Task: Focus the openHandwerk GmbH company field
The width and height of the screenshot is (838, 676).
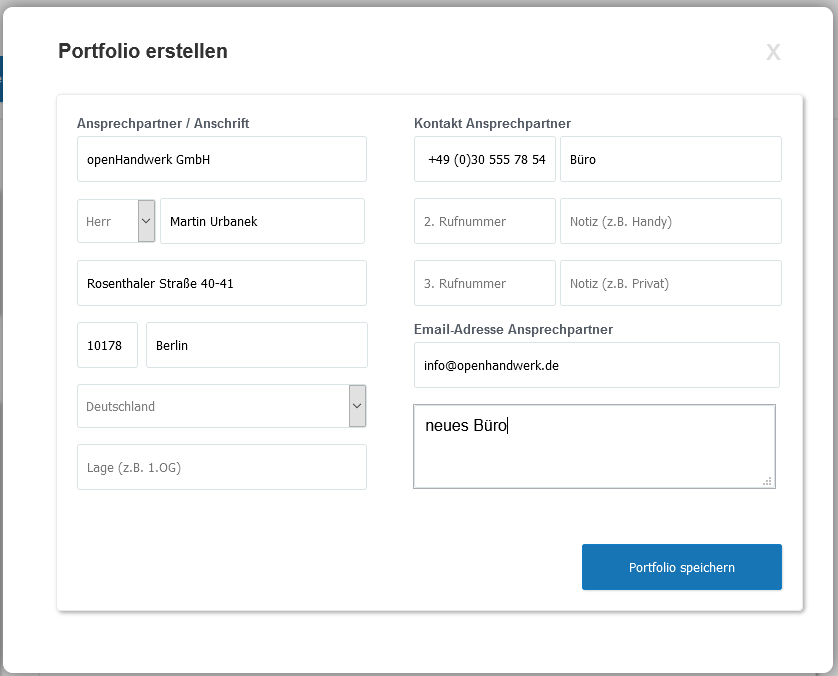Action: point(222,159)
